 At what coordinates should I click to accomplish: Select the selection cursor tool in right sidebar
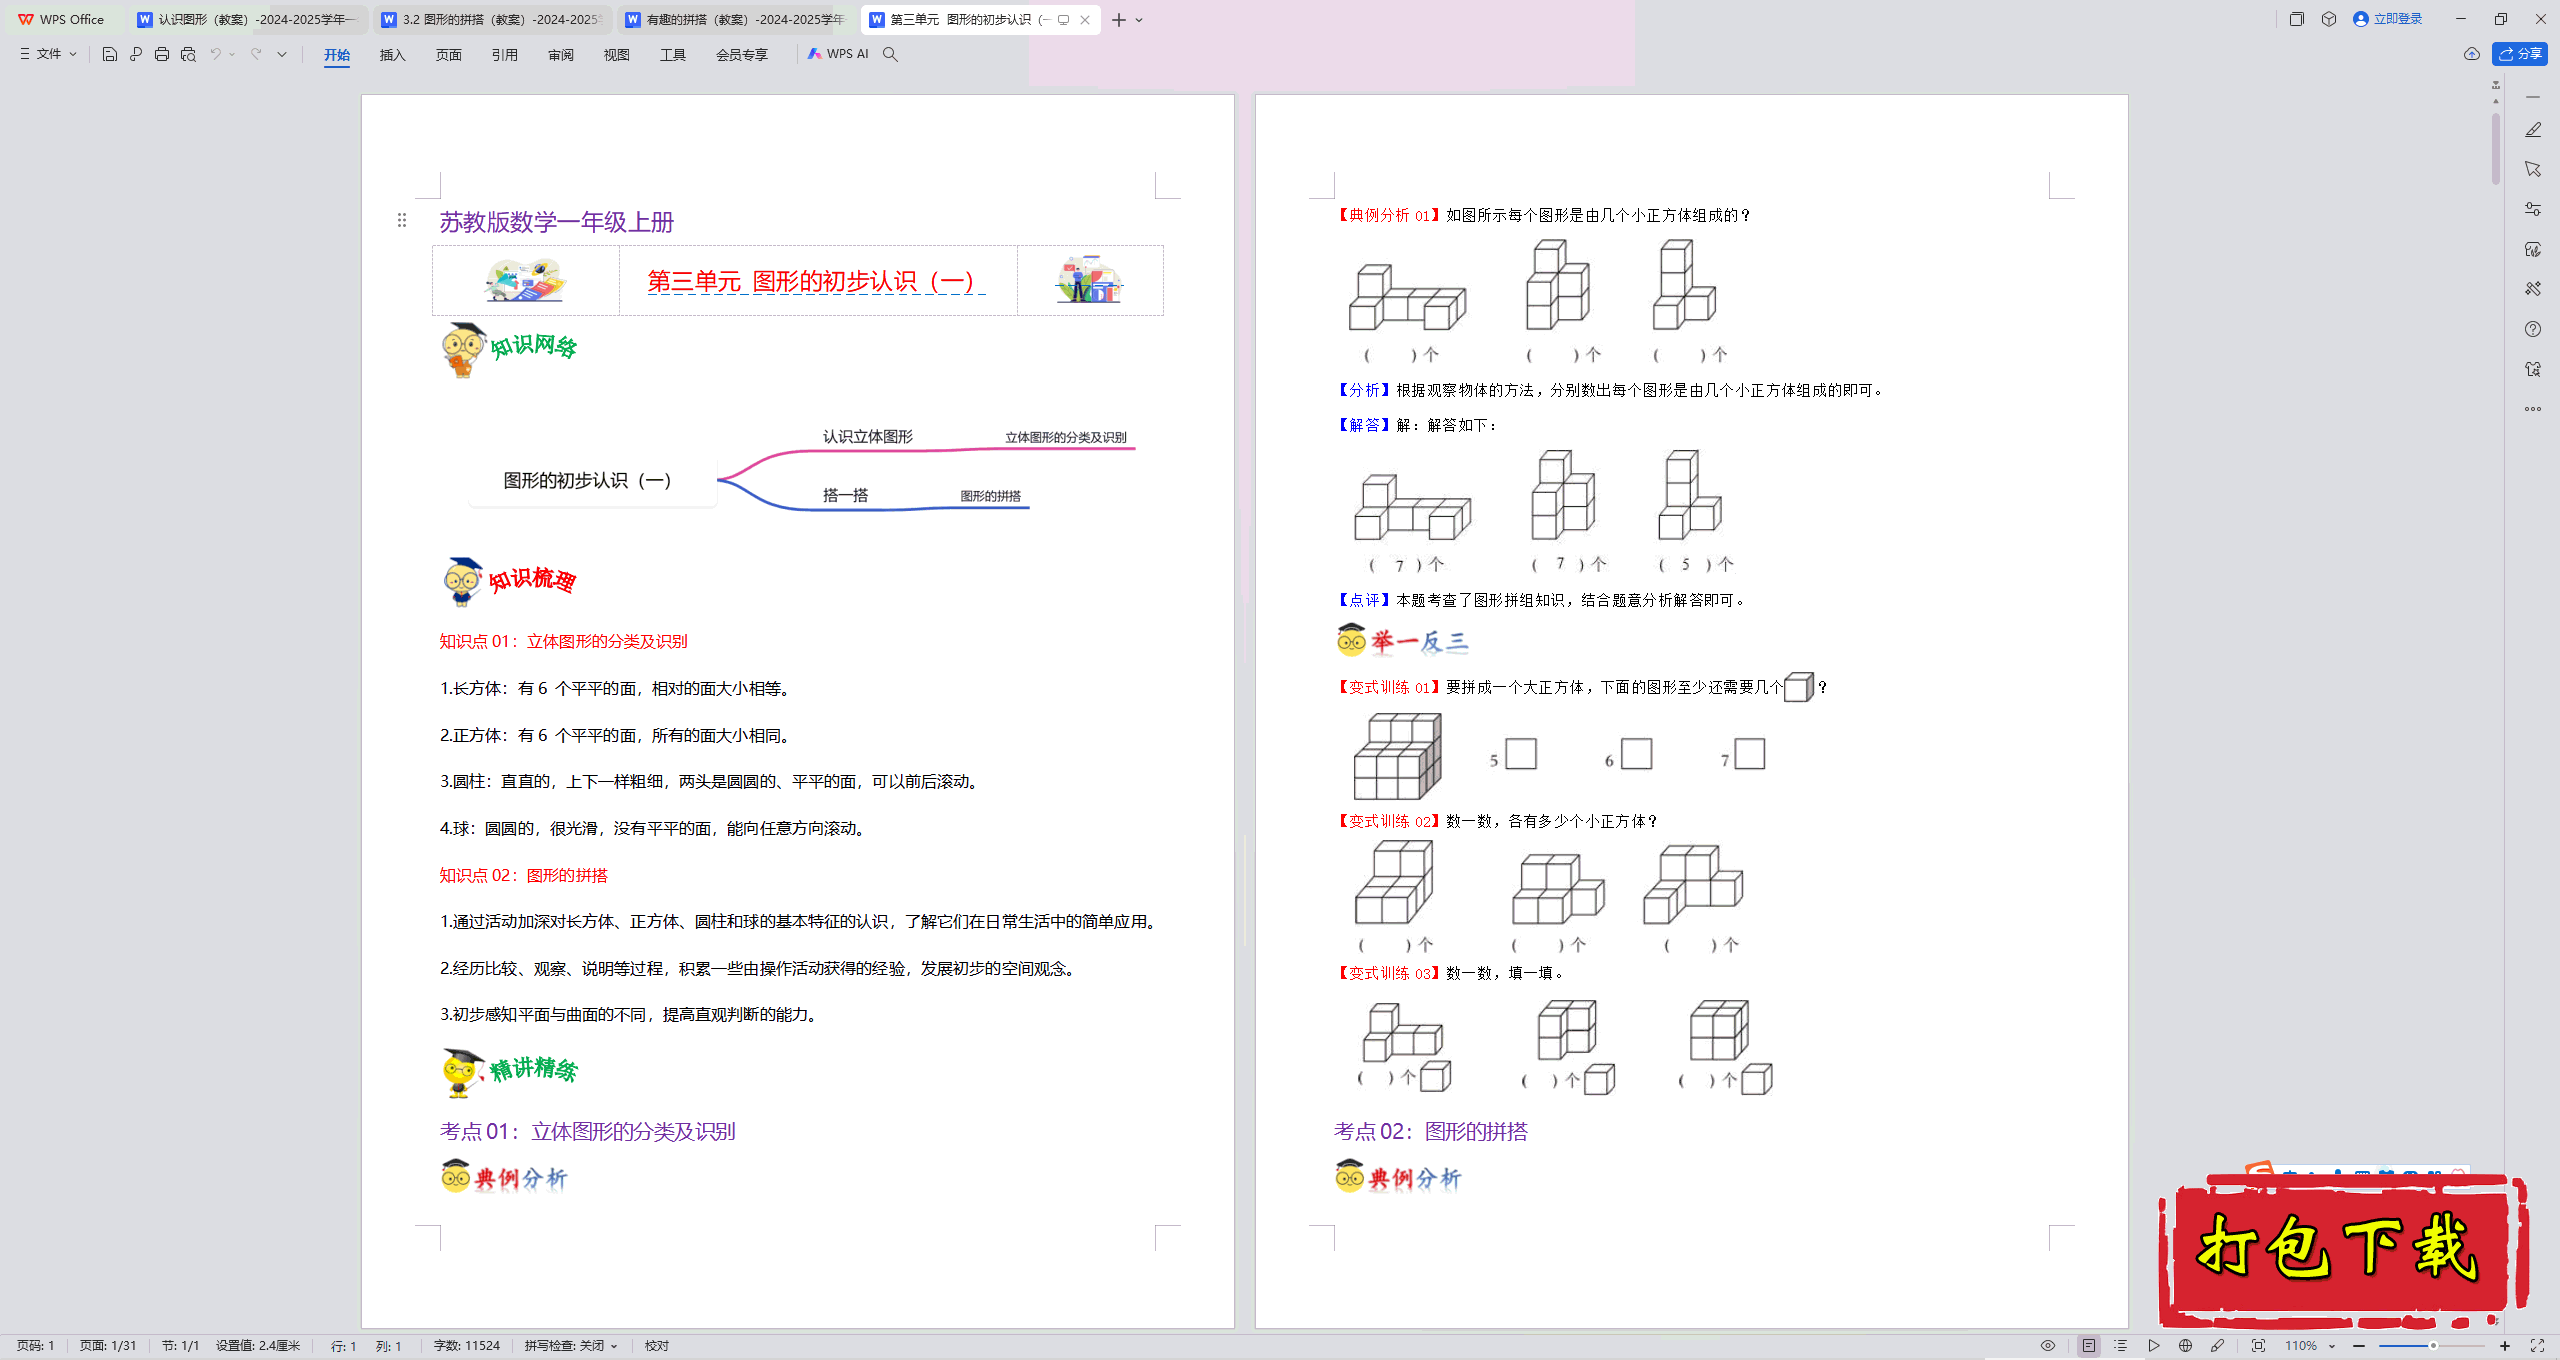click(x=2533, y=170)
